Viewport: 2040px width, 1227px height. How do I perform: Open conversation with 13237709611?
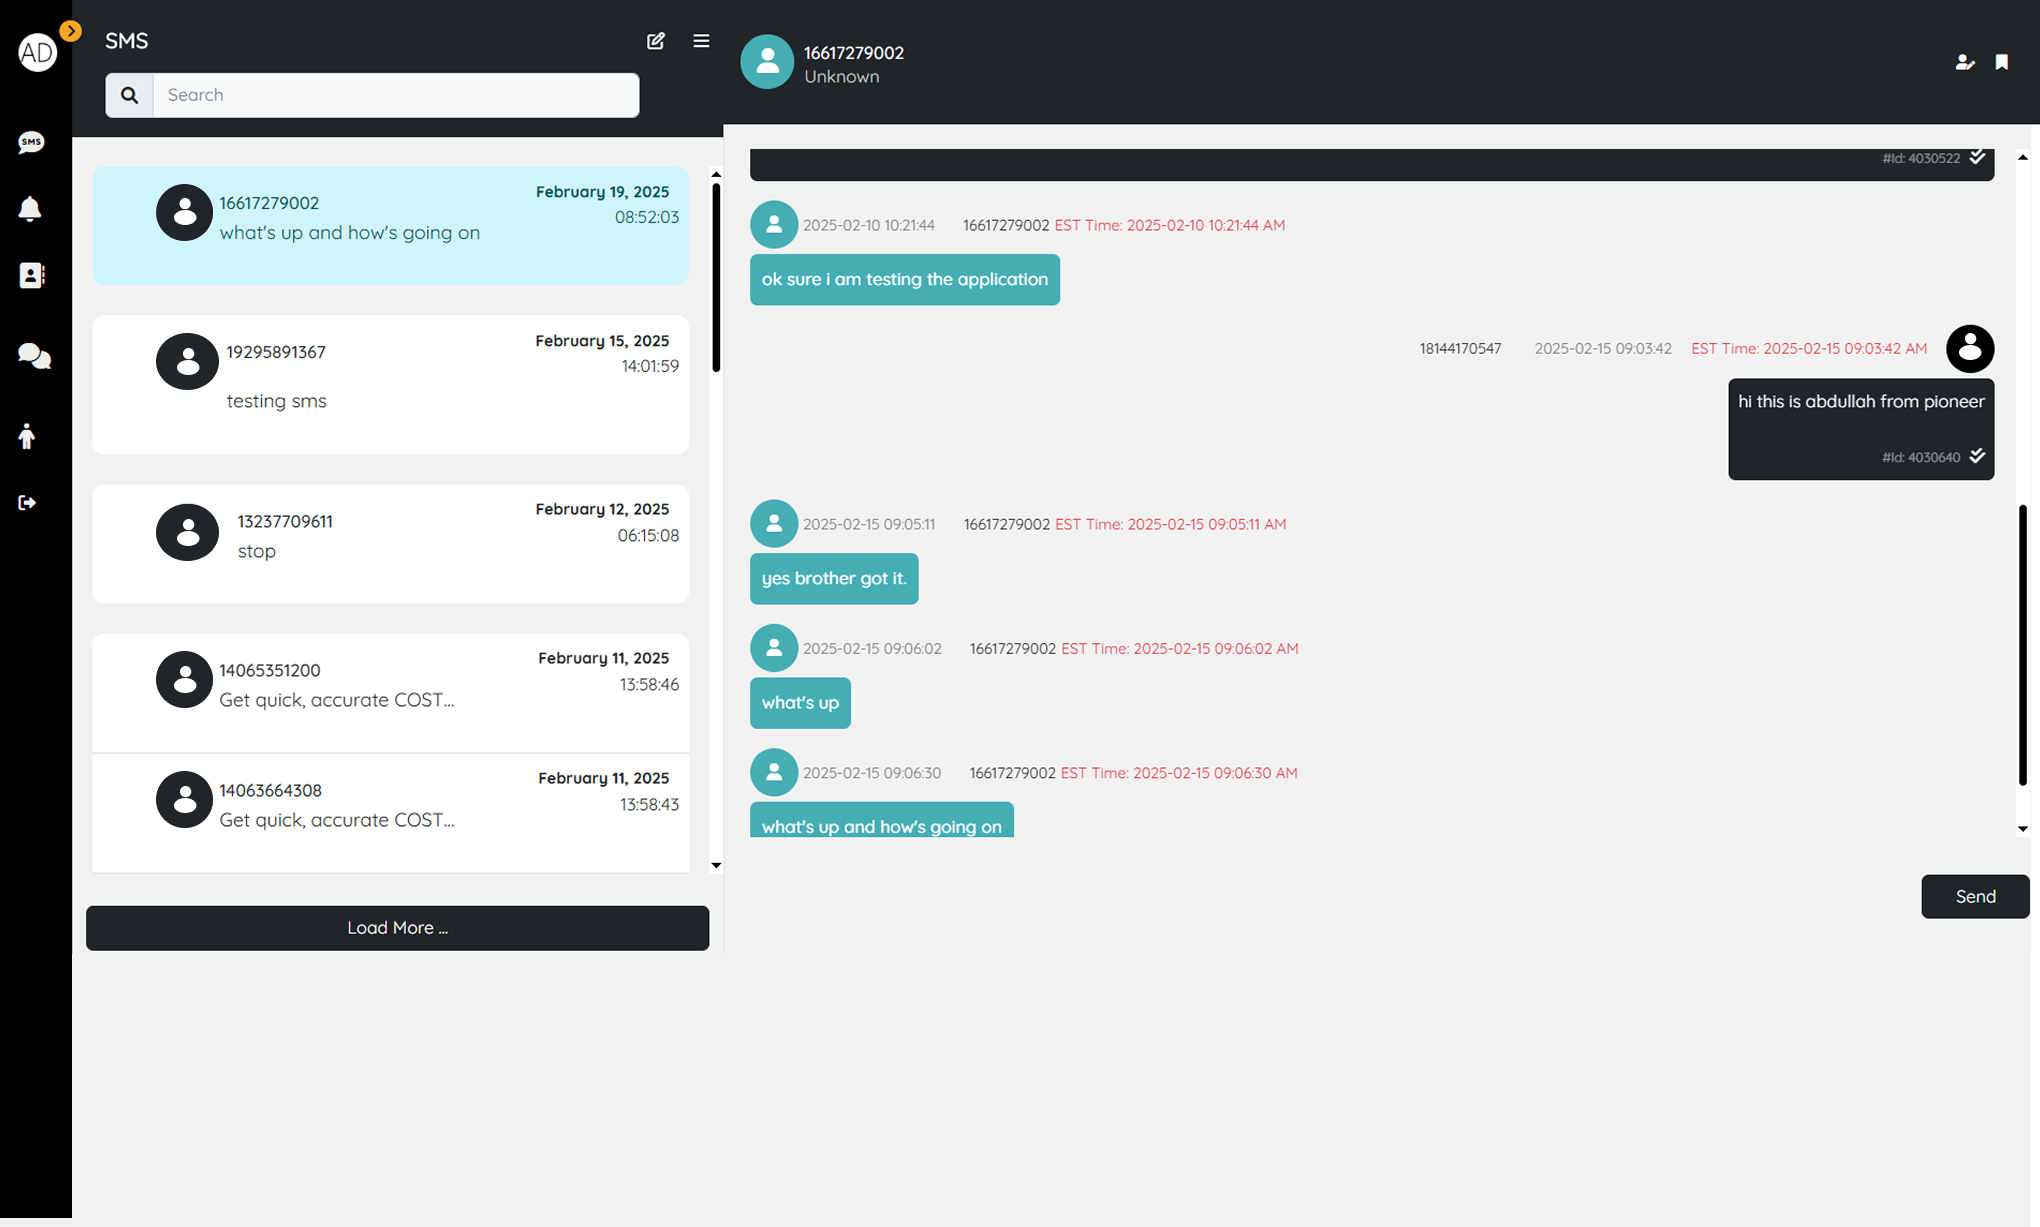tap(390, 543)
